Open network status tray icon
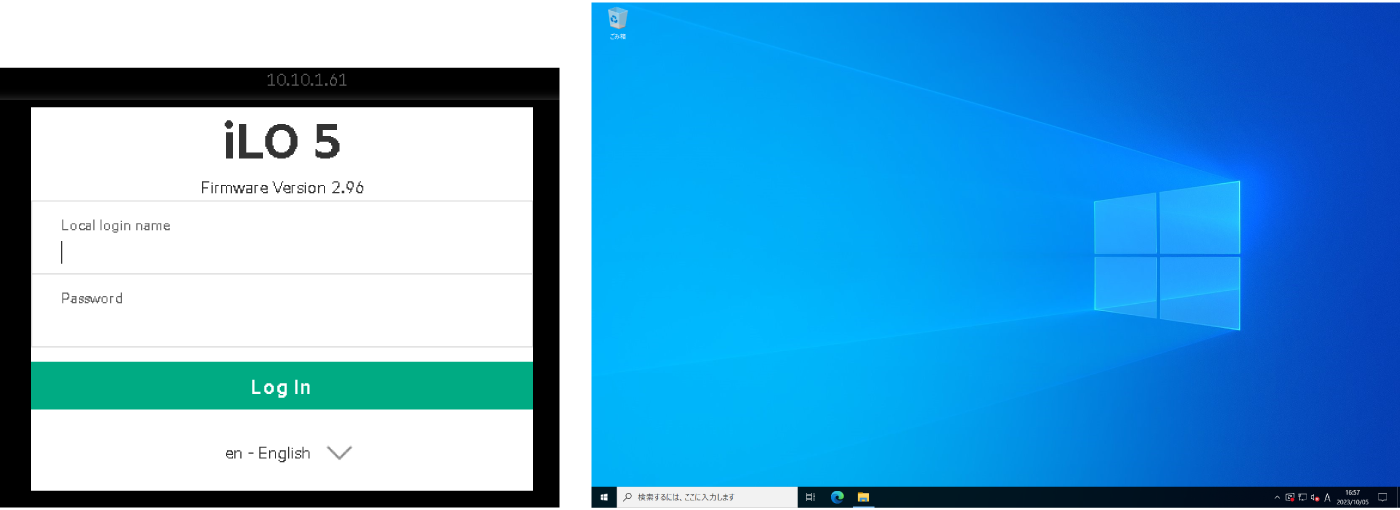 1303,497
